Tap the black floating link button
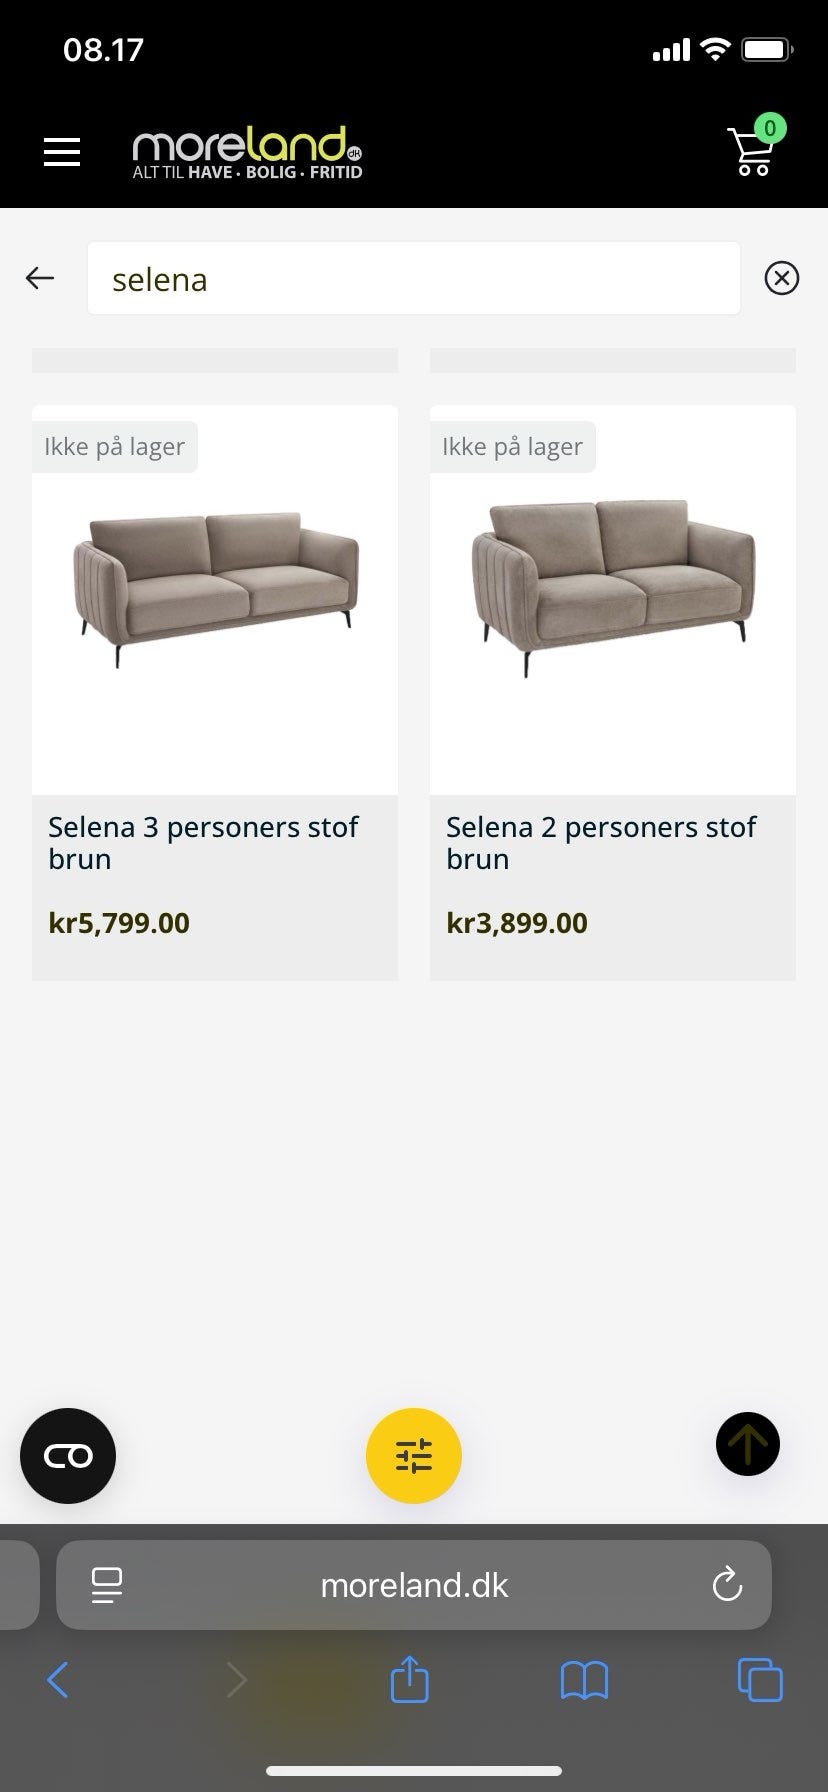 (x=68, y=1456)
